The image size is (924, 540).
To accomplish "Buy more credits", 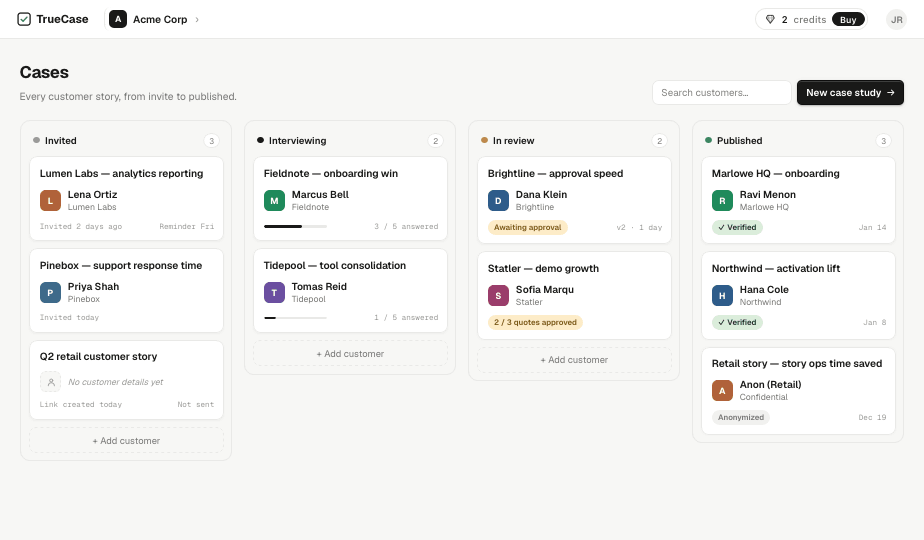I will (848, 19).
